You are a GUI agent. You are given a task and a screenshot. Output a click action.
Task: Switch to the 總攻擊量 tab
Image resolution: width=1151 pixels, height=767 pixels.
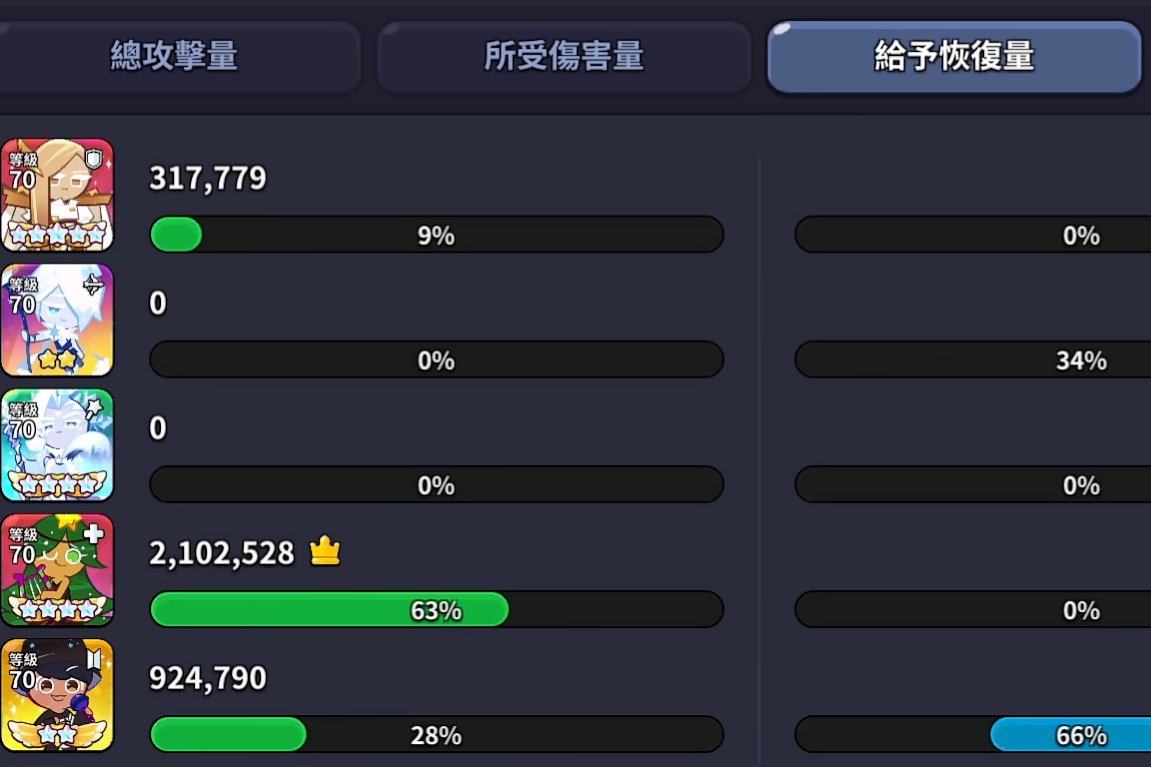(174, 57)
